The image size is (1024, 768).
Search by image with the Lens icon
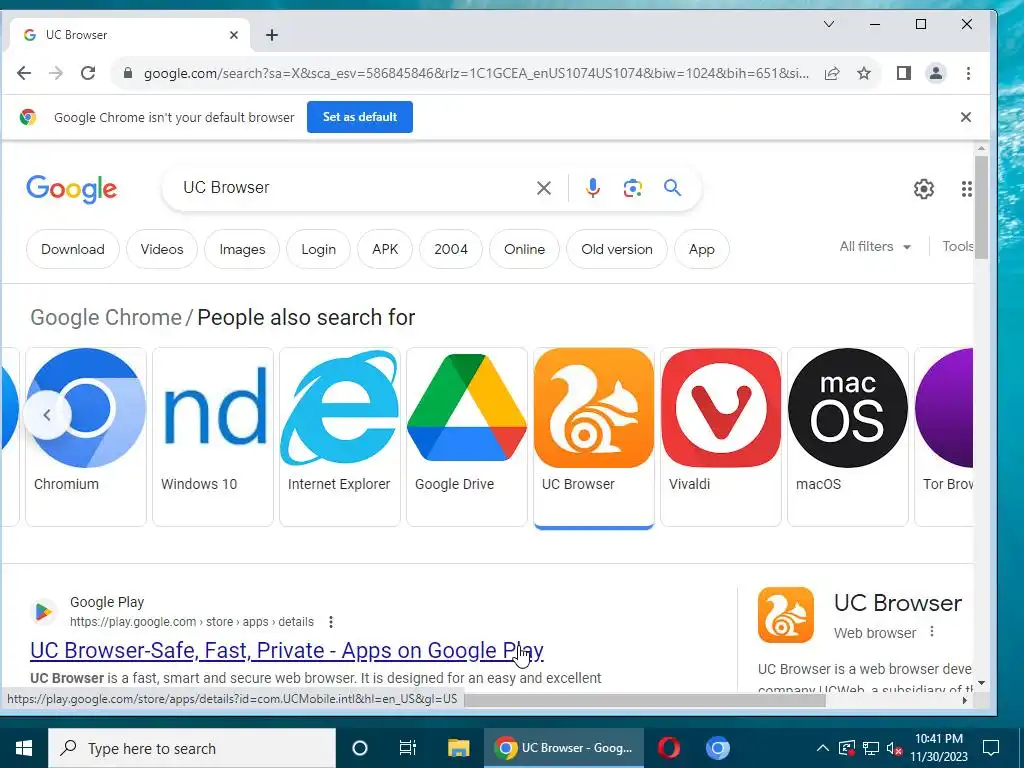(x=632, y=188)
